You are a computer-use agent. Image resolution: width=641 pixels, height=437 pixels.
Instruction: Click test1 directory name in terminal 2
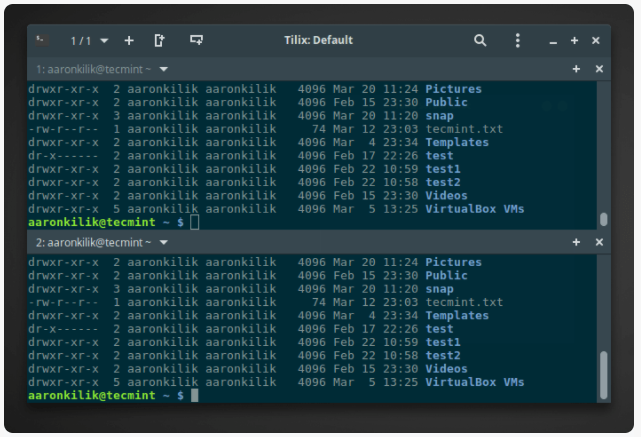443,342
